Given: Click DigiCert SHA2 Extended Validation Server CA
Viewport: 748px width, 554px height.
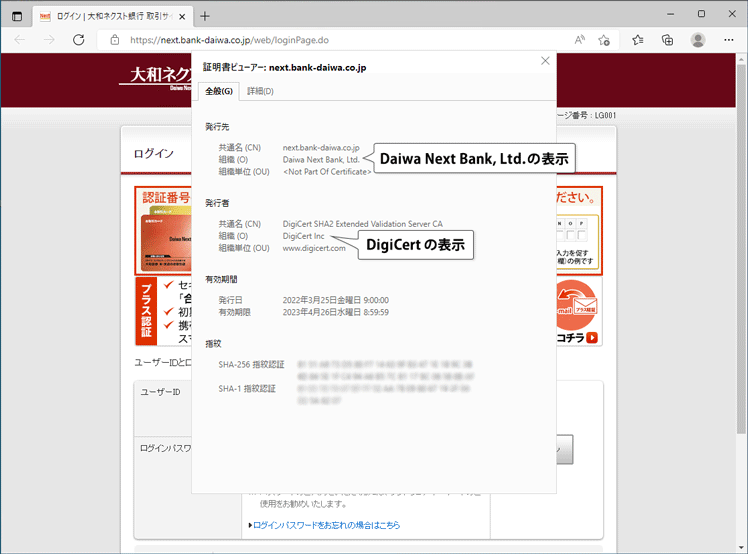Looking at the screenshot, I should [x=363, y=224].
